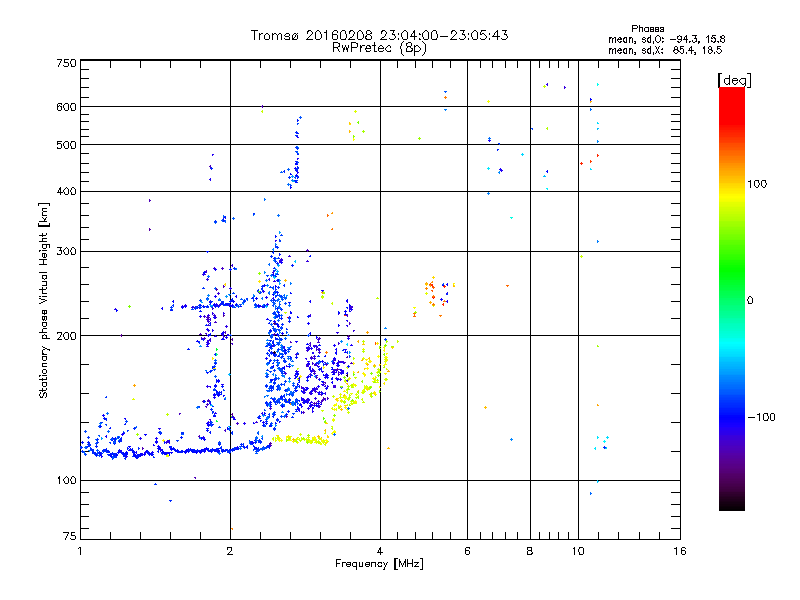Click the x-axis tick label "4"
This screenshot has width=800, height=600.
tap(380, 551)
